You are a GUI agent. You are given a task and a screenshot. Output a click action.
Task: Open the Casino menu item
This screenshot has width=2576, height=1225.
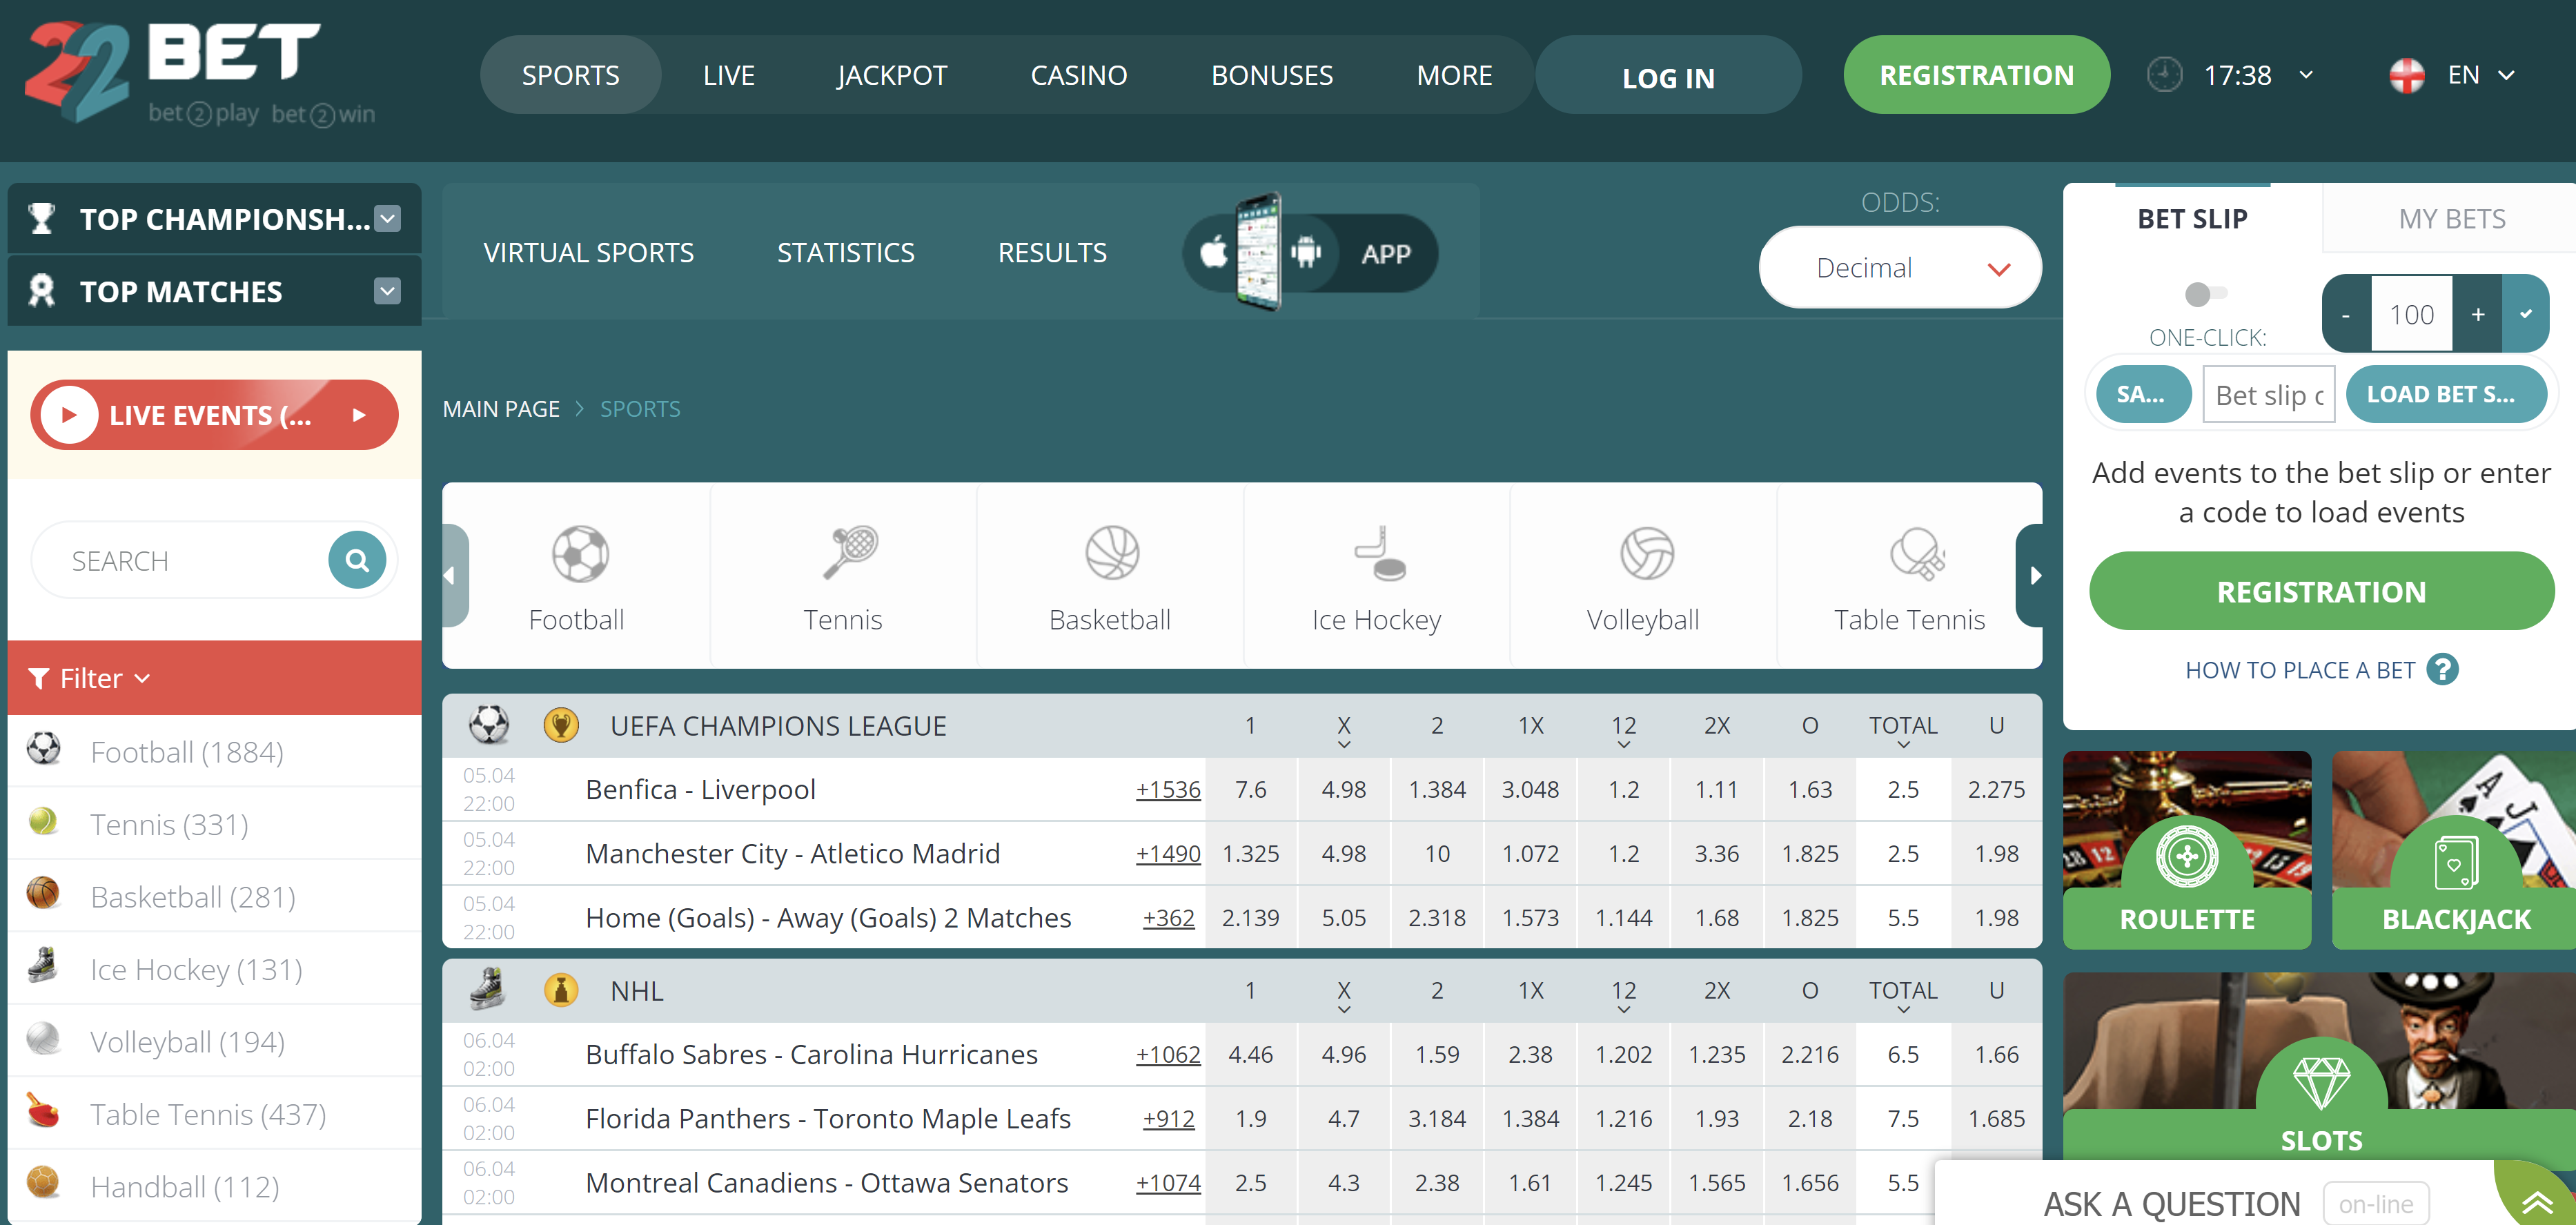(x=1078, y=75)
